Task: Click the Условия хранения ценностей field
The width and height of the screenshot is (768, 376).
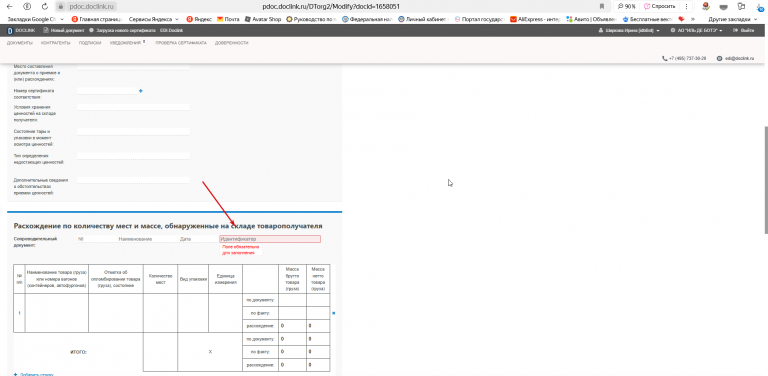Action: pos(133,107)
